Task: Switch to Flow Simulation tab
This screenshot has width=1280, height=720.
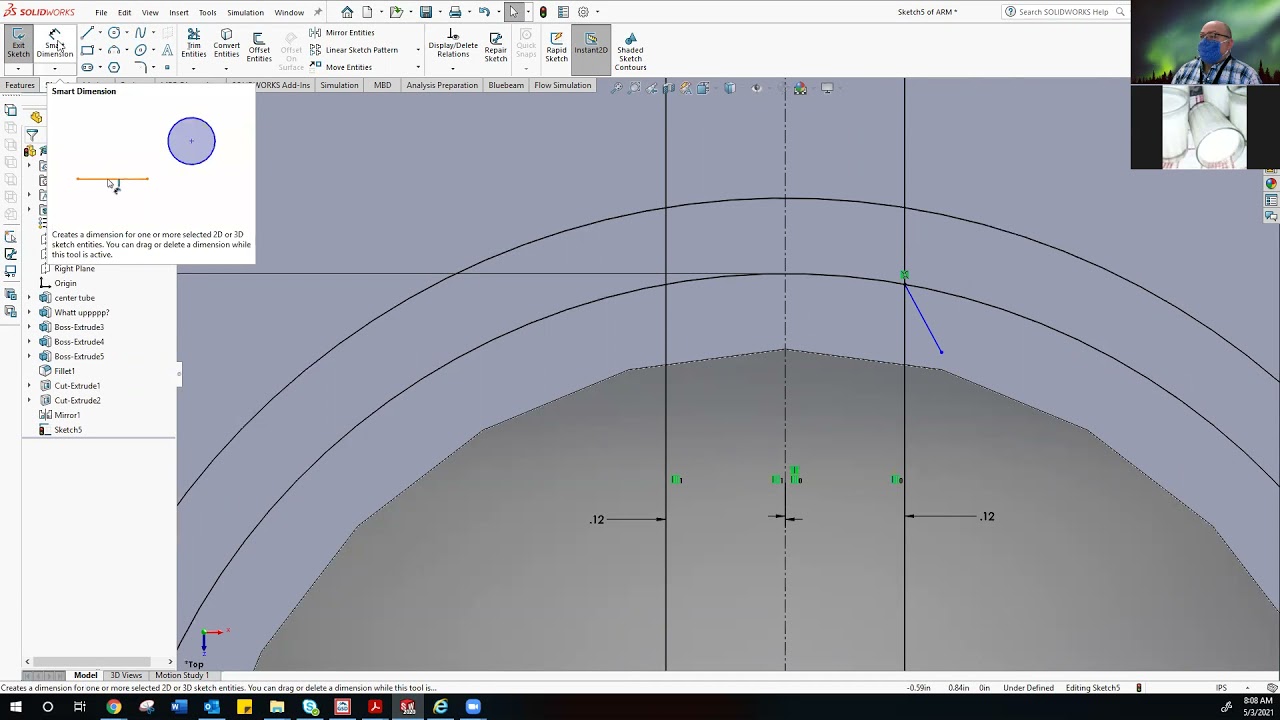Action: [563, 85]
